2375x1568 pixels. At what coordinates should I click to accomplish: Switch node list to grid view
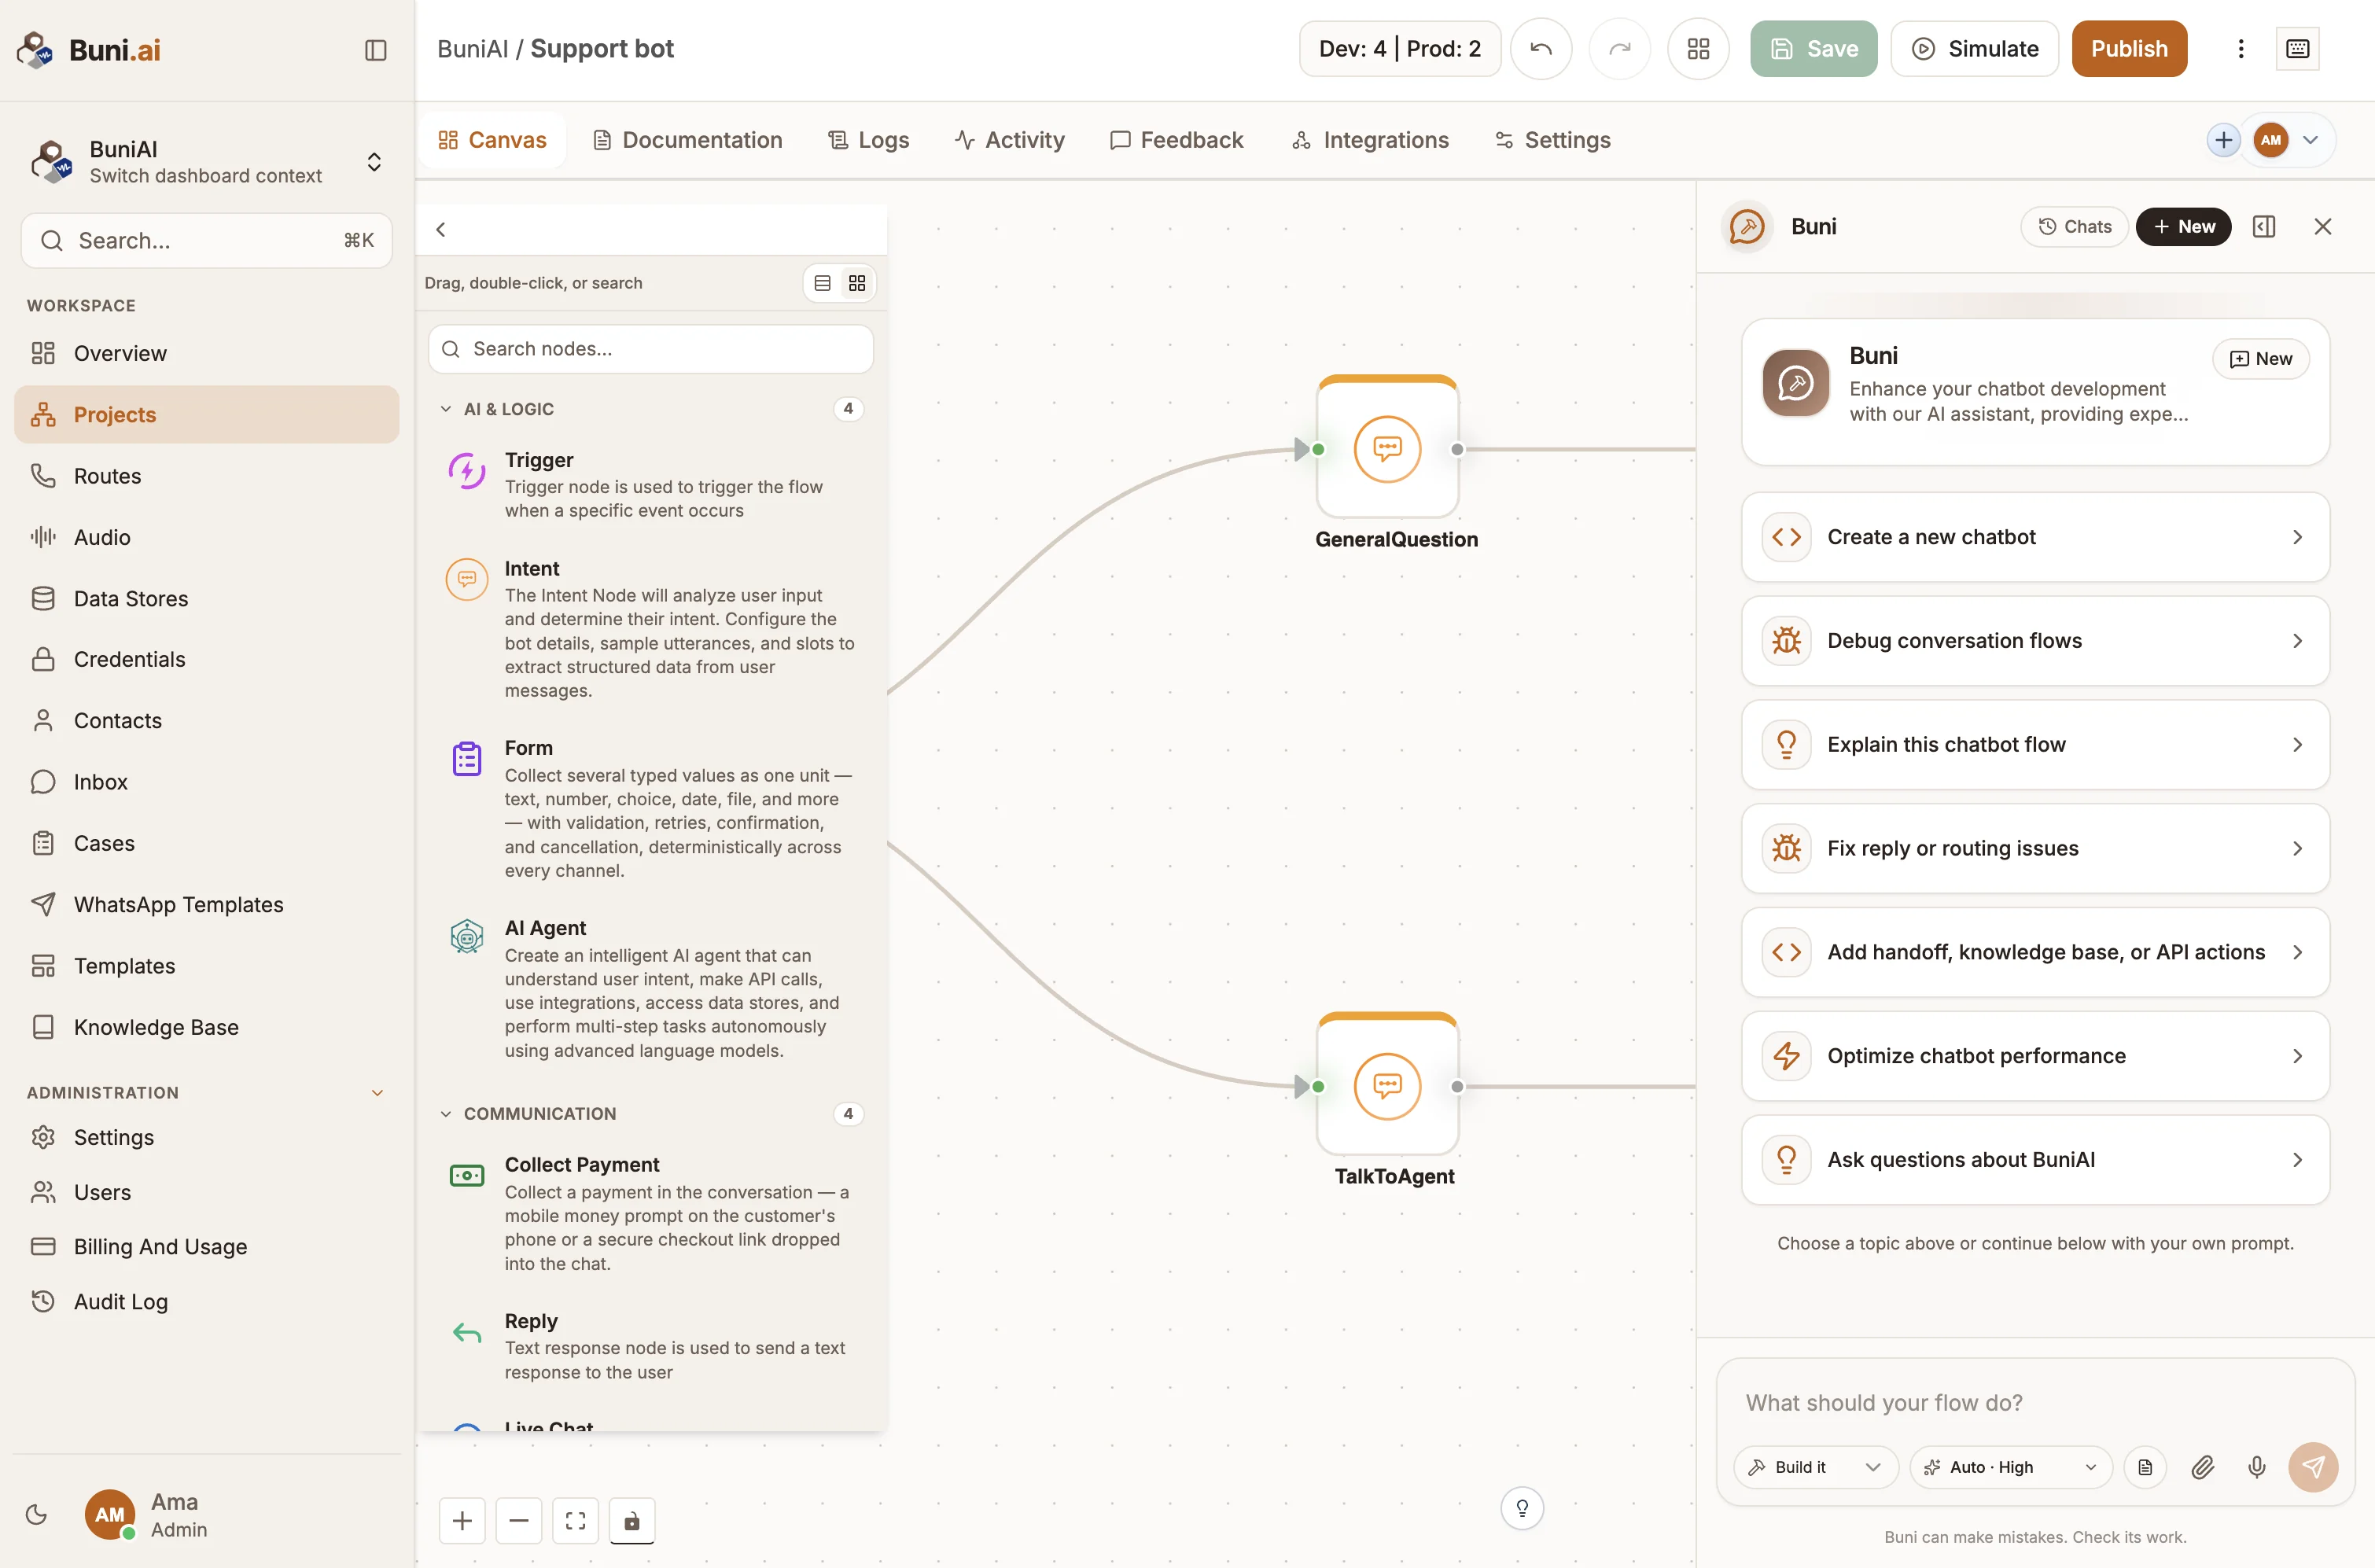coord(857,283)
